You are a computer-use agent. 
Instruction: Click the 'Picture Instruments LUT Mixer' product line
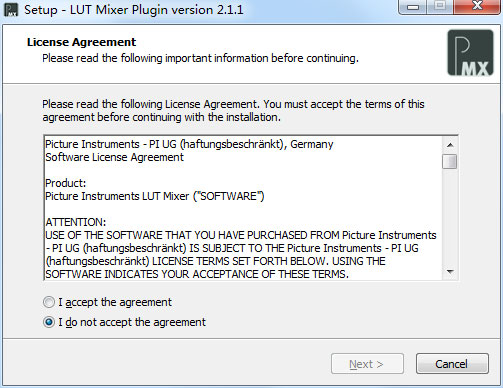pyautogui.click(x=155, y=196)
